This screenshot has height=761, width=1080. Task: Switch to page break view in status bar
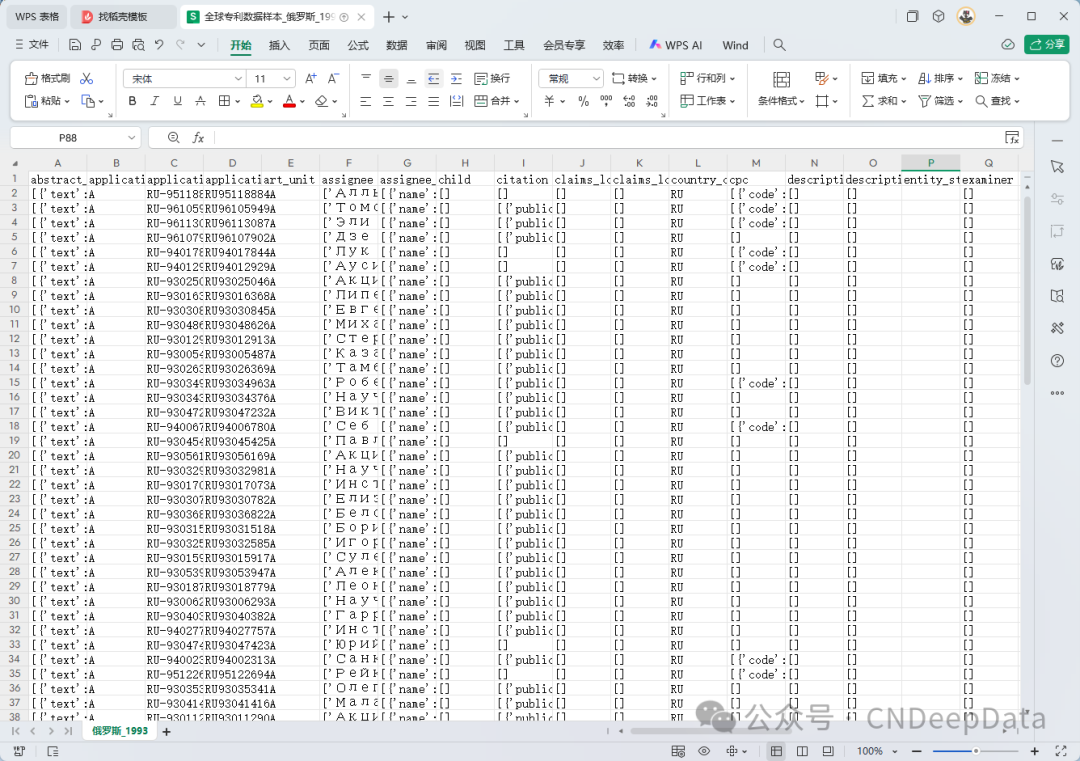[802, 751]
